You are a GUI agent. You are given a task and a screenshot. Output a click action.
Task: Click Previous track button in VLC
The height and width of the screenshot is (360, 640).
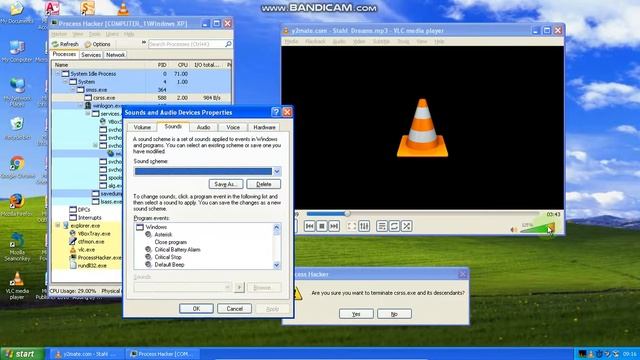tap(309, 226)
